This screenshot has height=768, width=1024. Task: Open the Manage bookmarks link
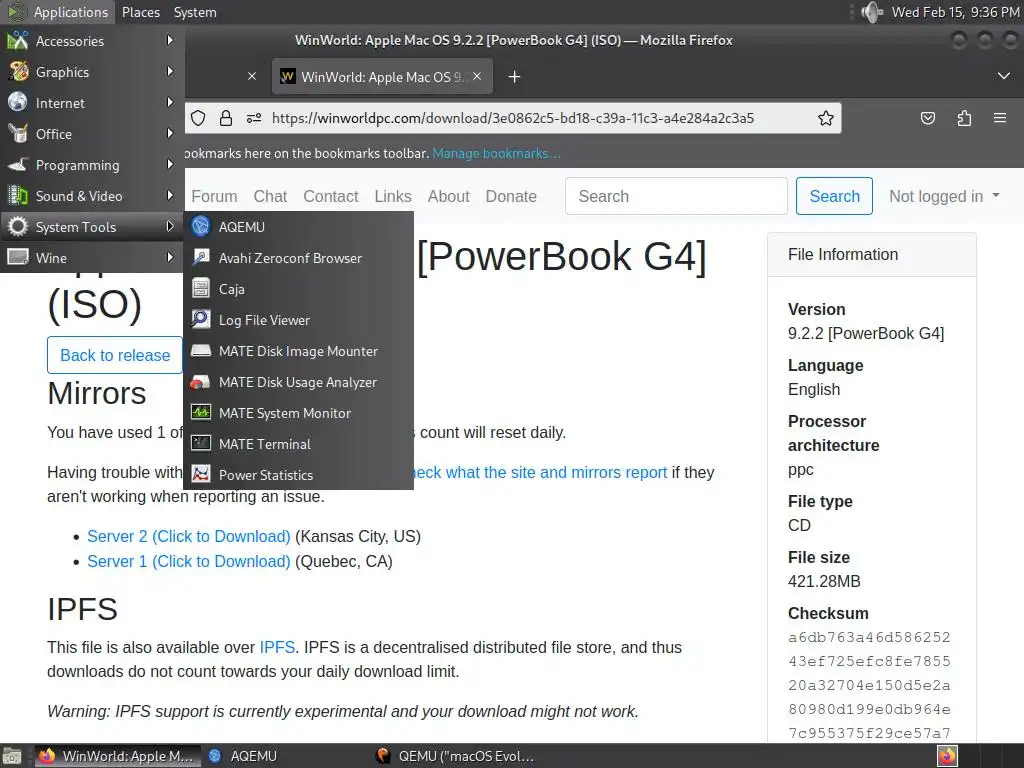pyautogui.click(x=496, y=153)
